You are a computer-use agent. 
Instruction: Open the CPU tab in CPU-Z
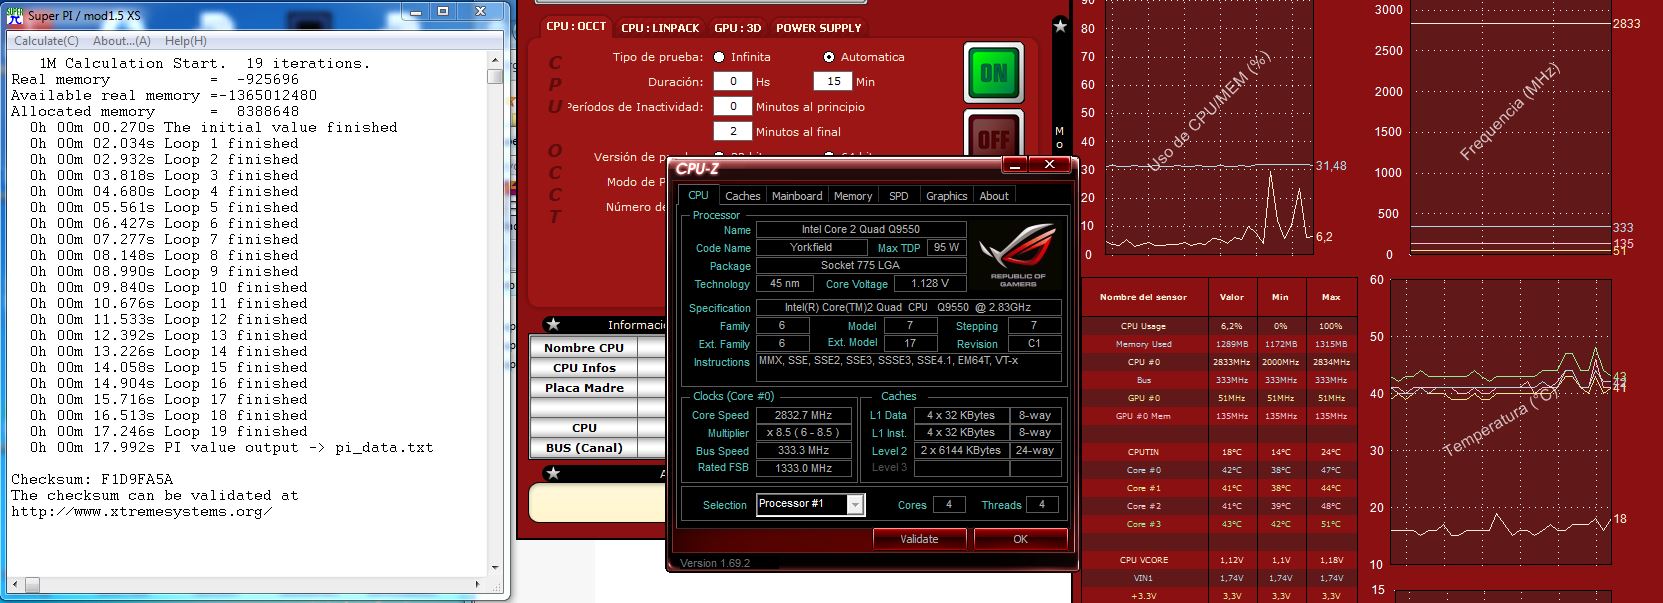click(x=698, y=195)
